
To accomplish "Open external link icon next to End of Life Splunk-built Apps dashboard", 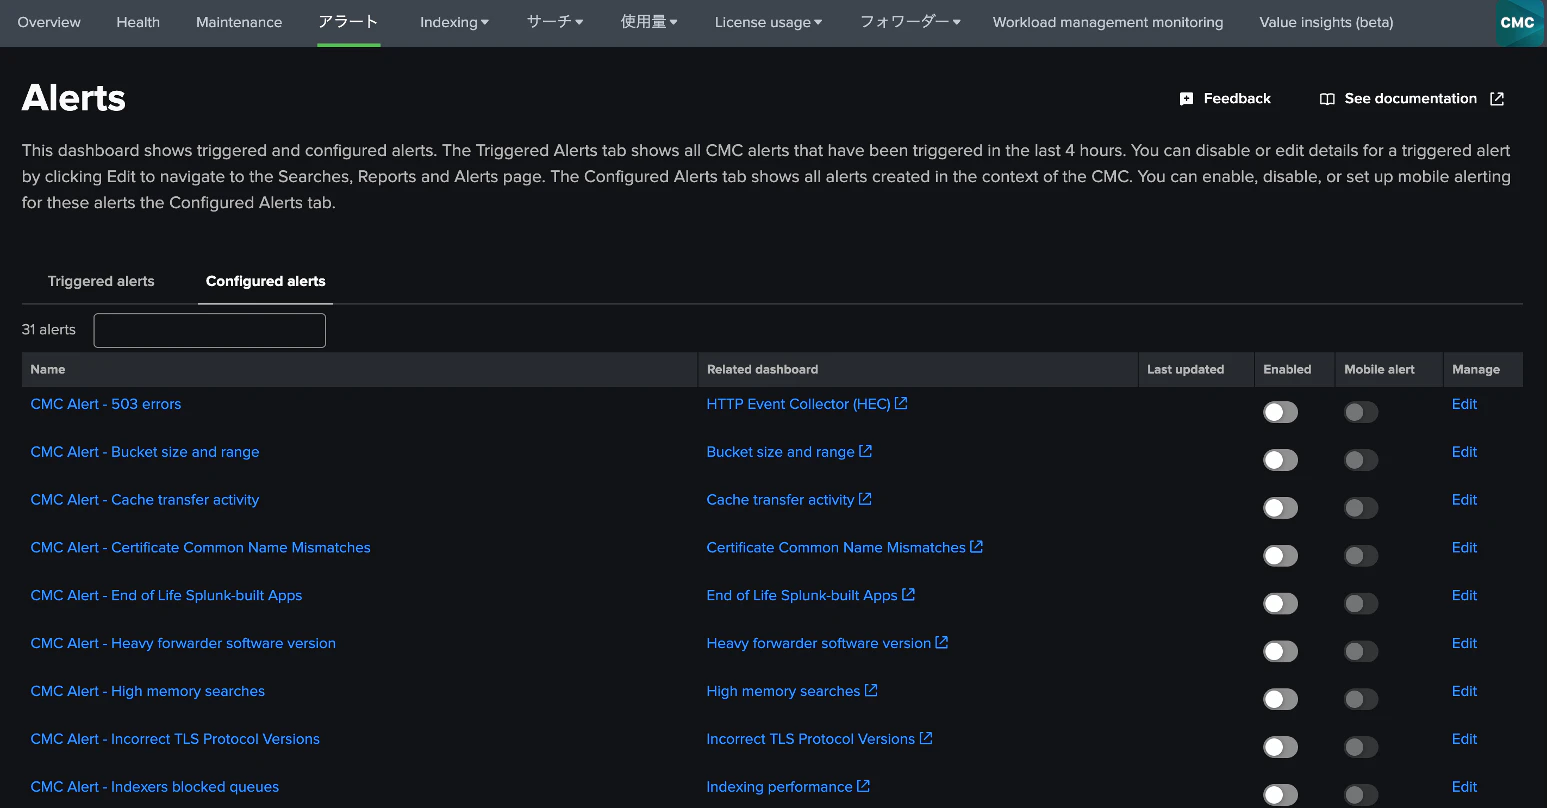I will (x=909, y=594).
